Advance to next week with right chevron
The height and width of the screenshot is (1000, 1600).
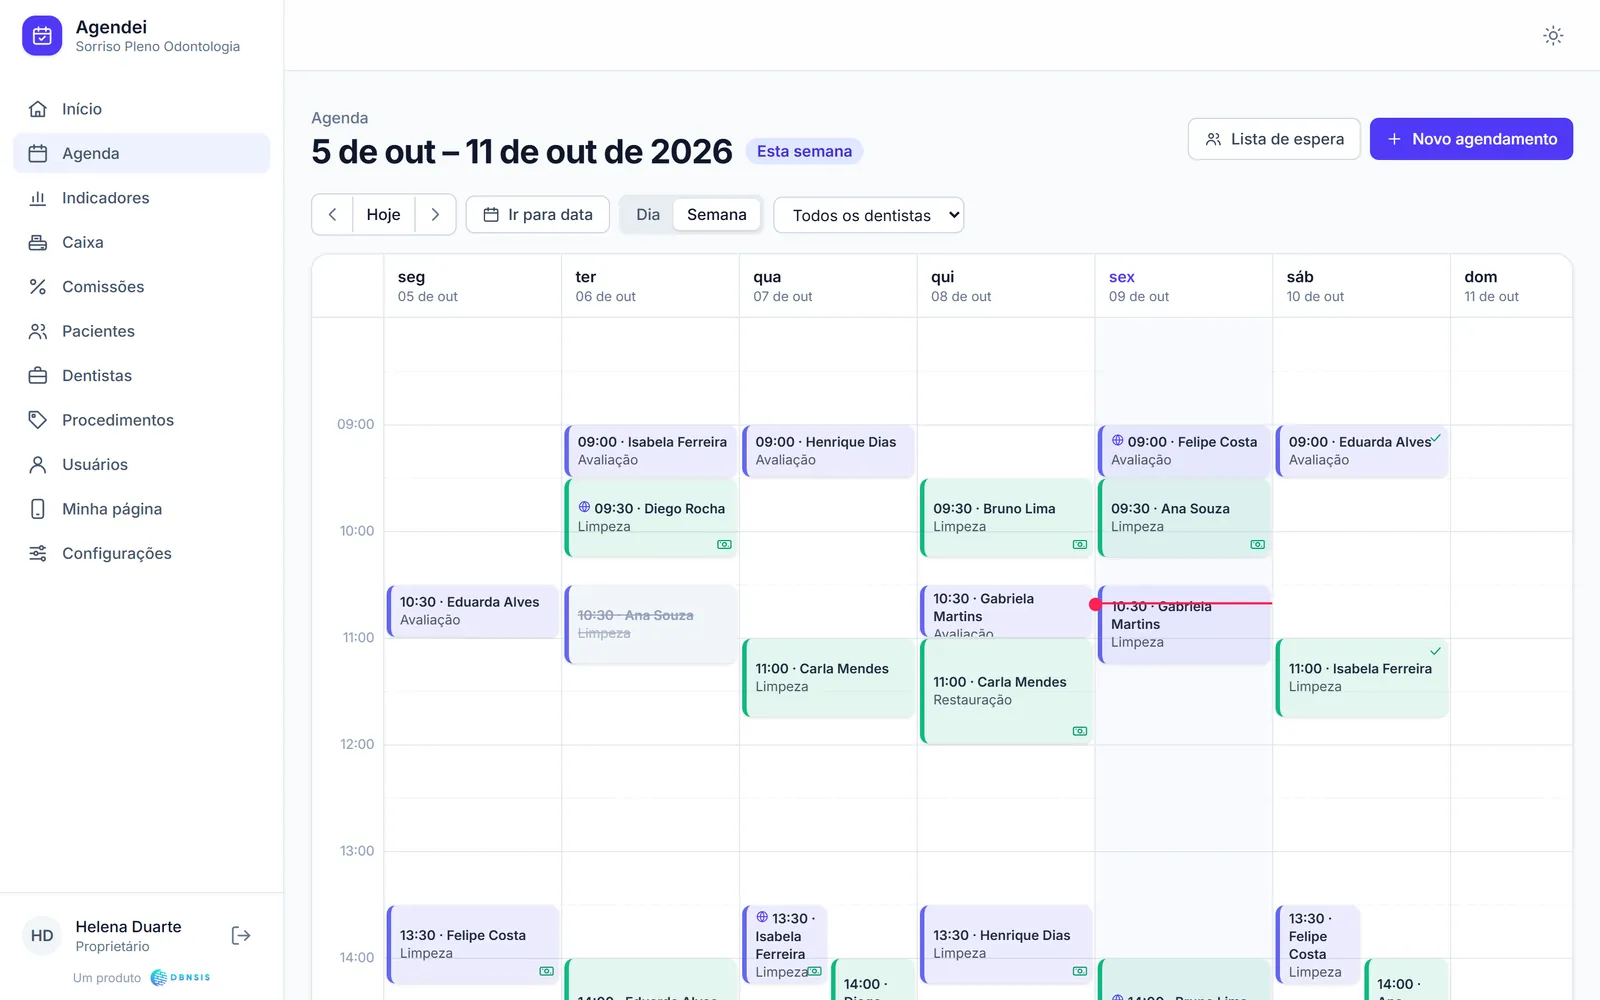pyautogui.click(x=435, y=215)
